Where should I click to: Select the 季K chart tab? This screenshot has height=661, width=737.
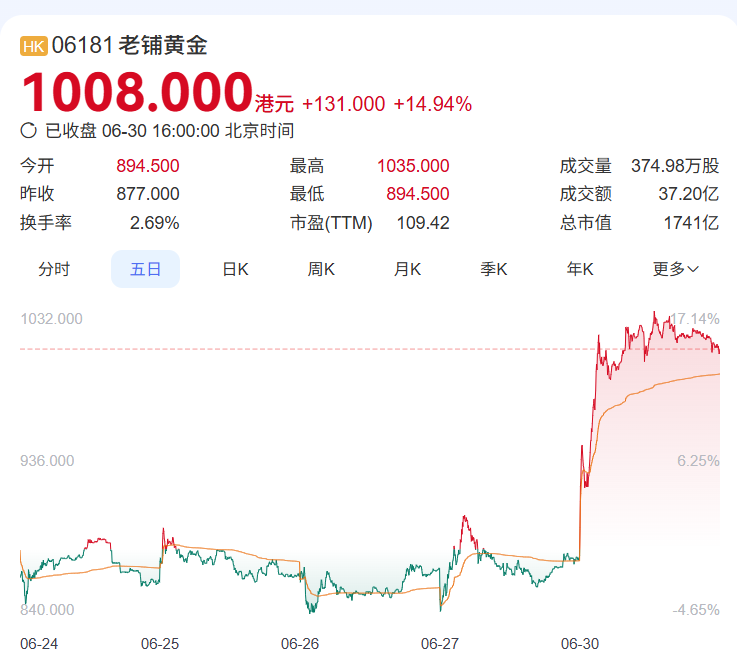(494, 269)
